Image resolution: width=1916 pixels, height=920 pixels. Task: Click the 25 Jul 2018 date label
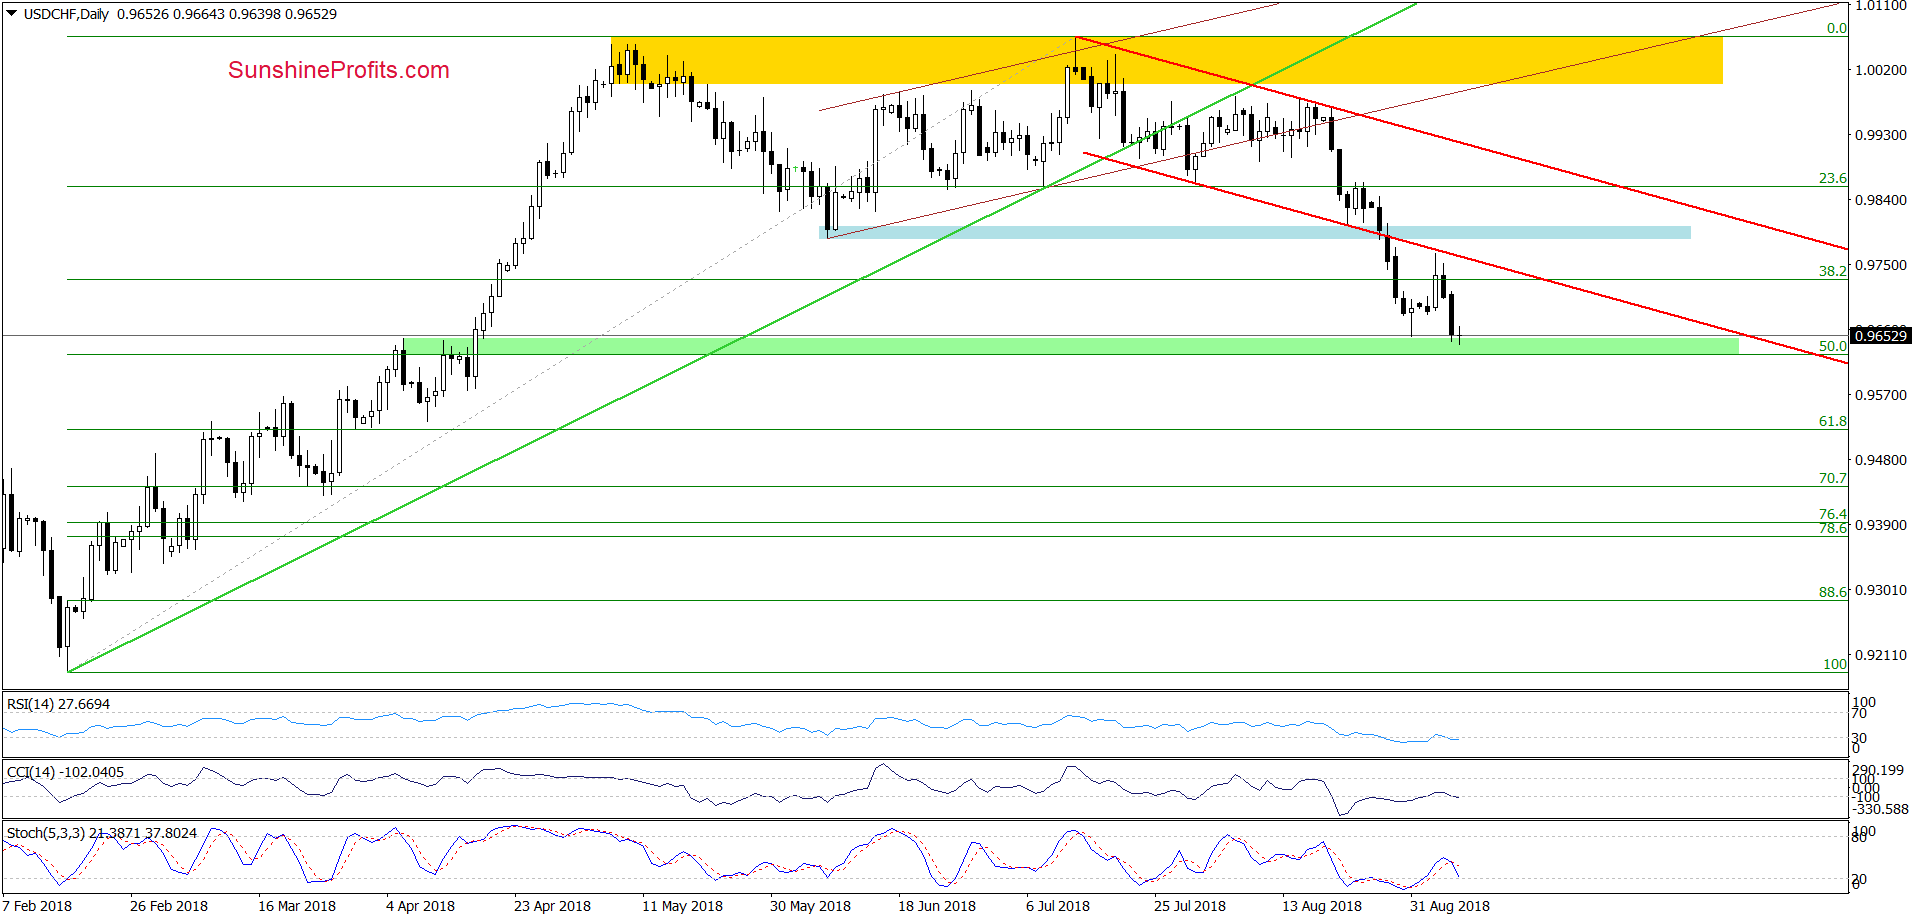point(1190,906)
